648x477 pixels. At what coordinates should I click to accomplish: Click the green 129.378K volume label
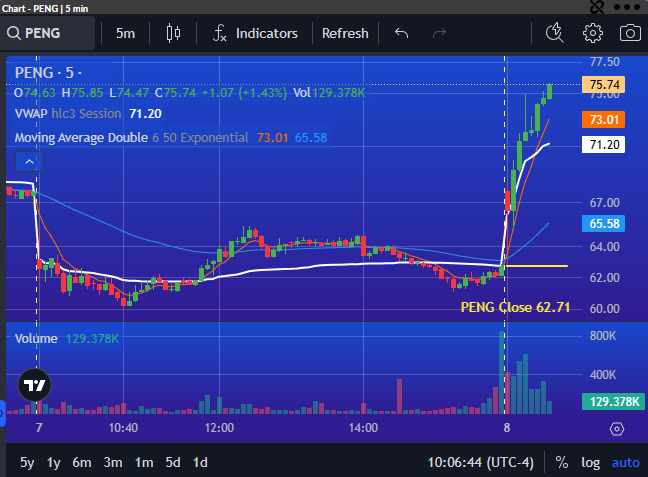tap(613, 401)
